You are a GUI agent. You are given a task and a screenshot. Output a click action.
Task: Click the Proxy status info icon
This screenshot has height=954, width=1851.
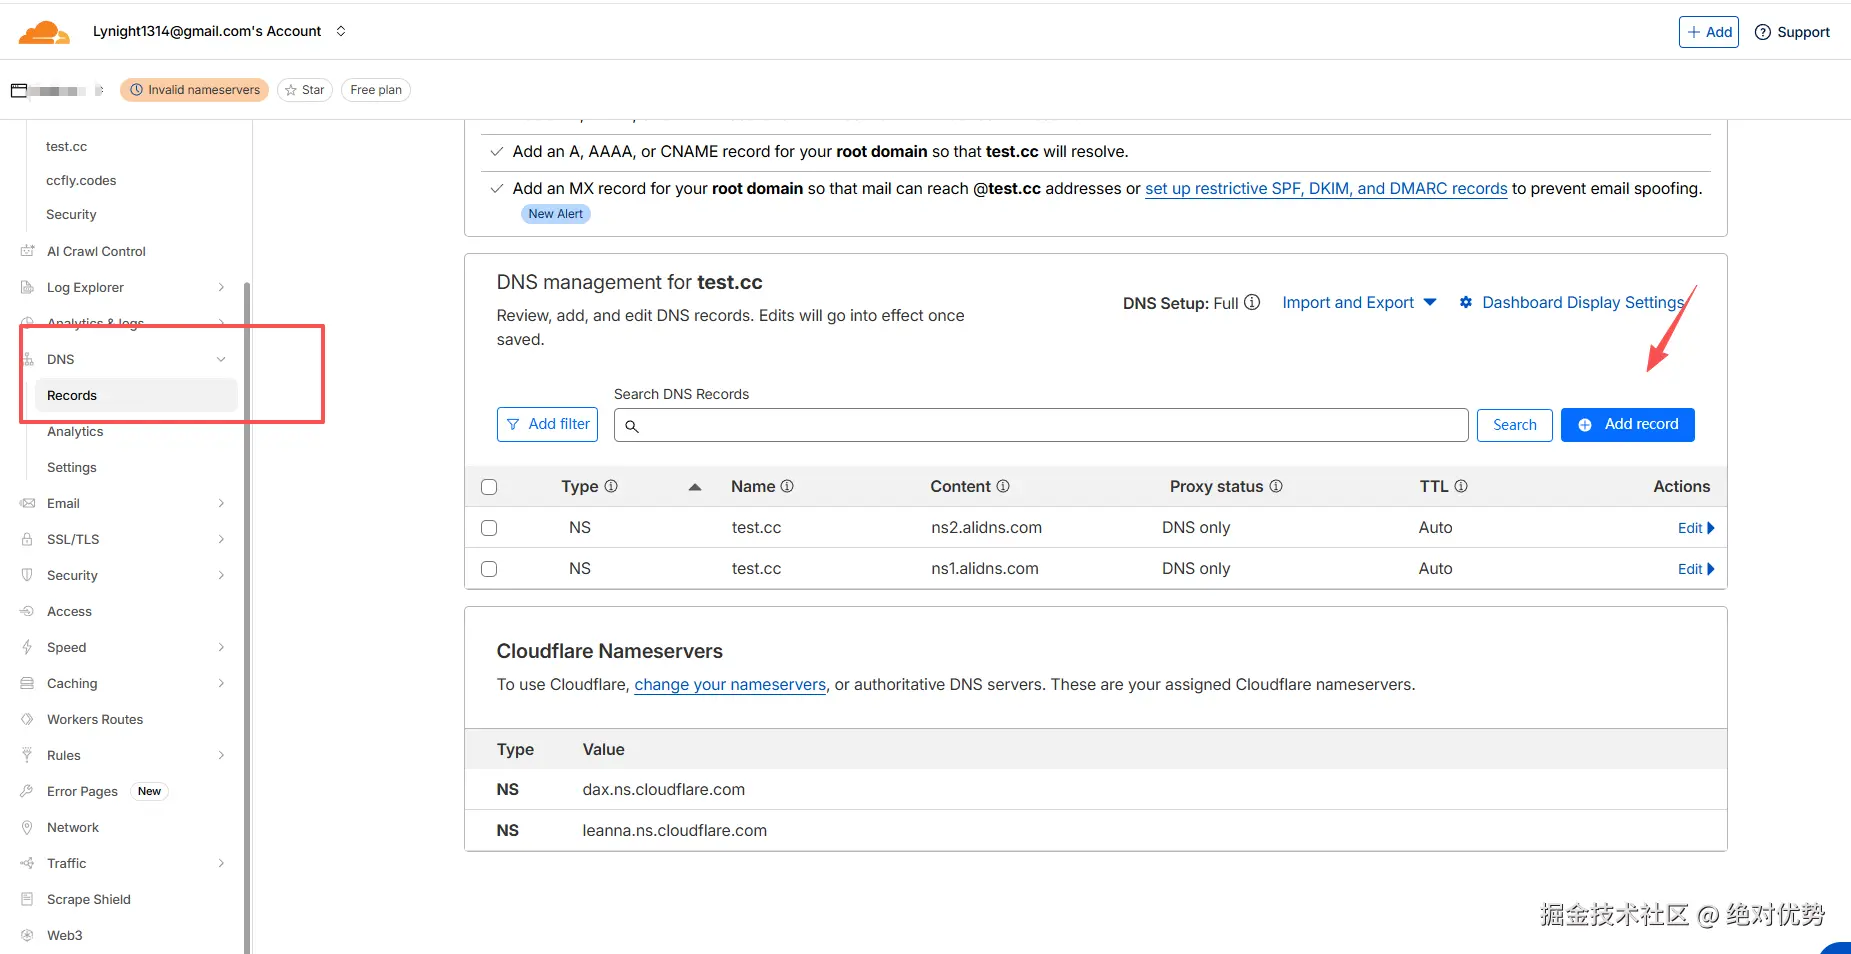(1276, 486)
